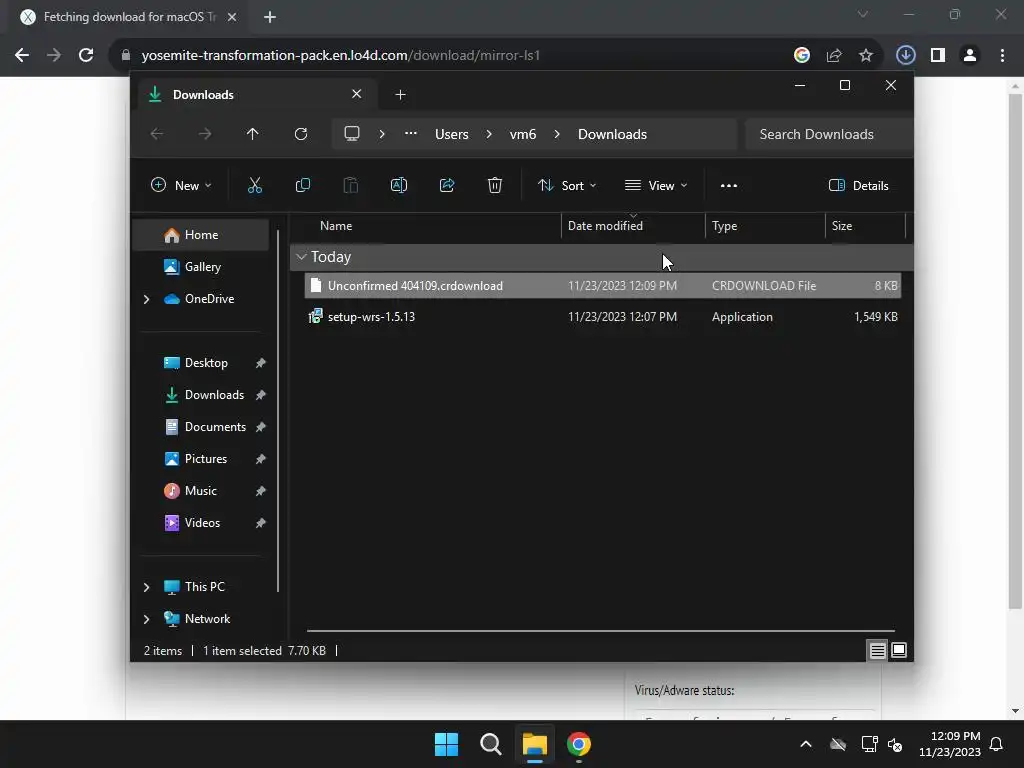This screenshot has height=768, width=1024.
Task: Toggle Chrome side panel icon
Action: tap(938, 55)
